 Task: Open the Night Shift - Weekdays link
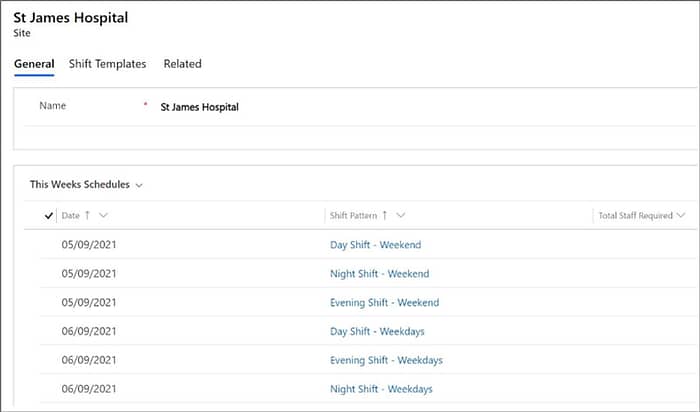(381, 389)
